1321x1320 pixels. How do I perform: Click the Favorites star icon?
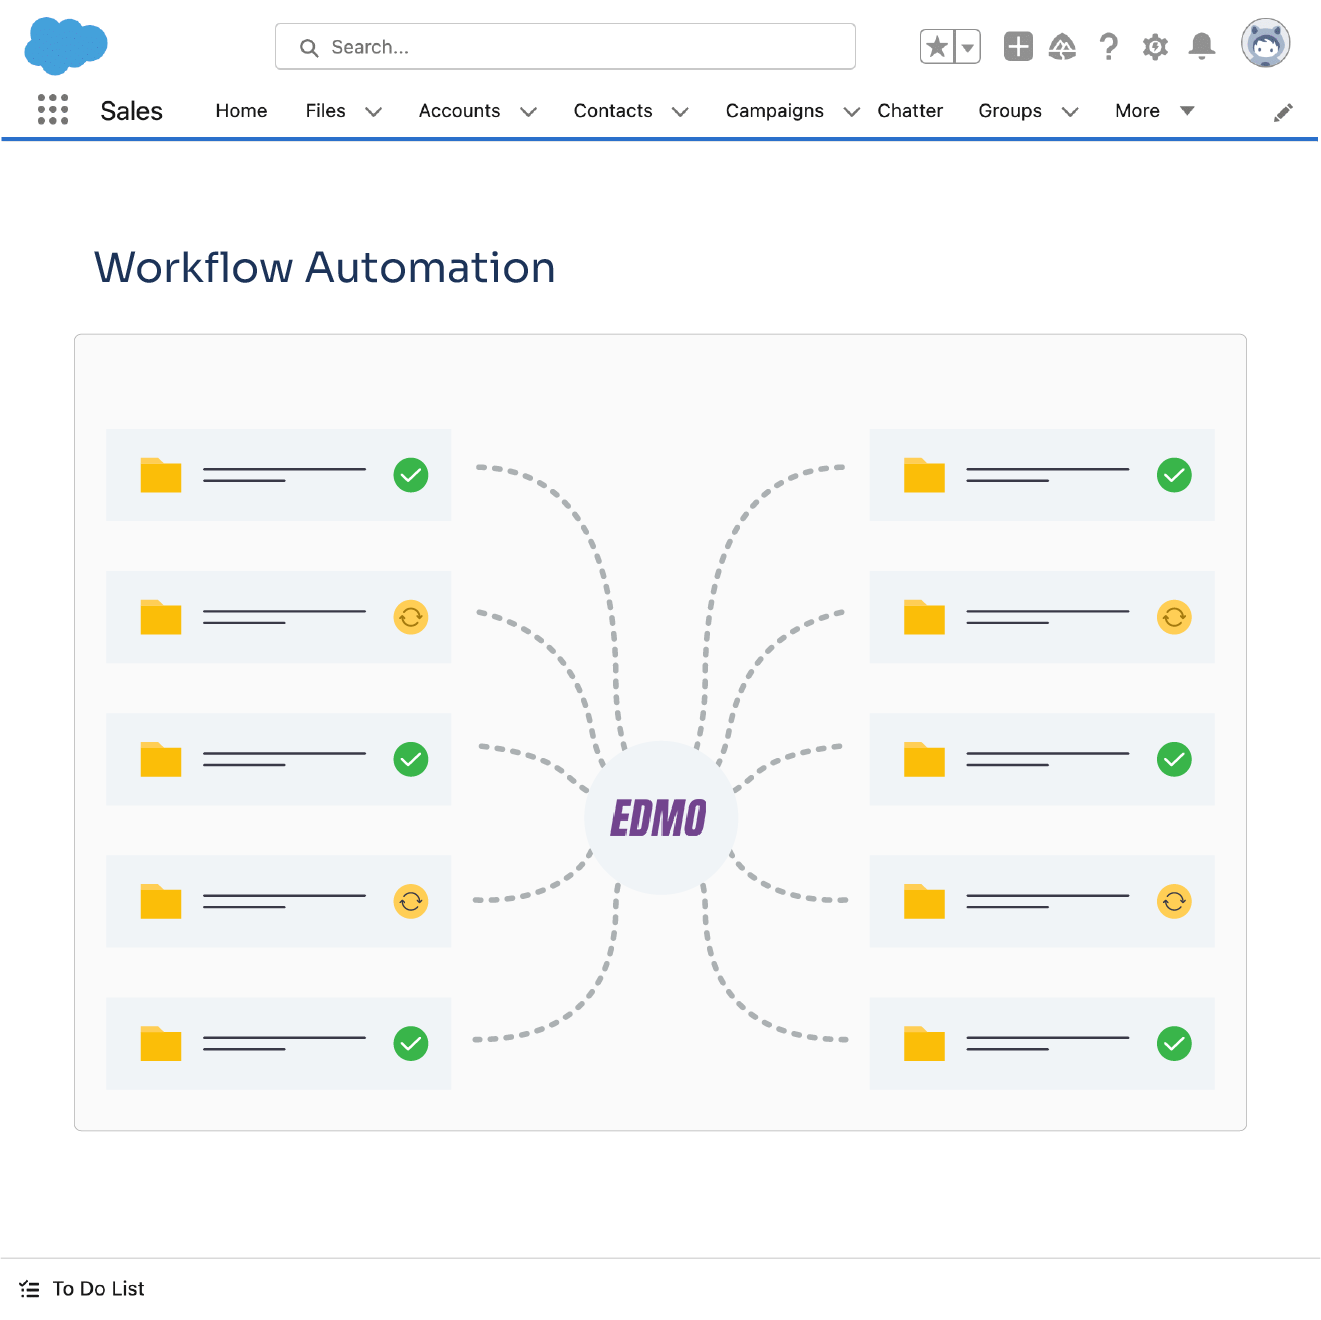[937, 47]
